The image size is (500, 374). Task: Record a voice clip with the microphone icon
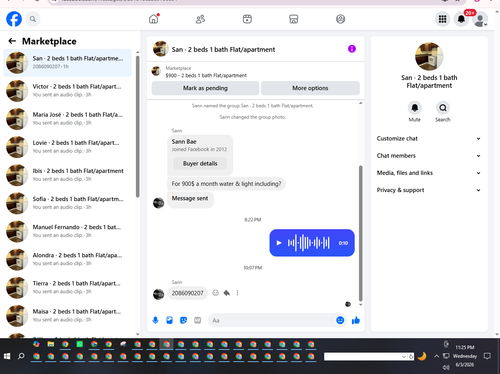[x=155, y=320]
